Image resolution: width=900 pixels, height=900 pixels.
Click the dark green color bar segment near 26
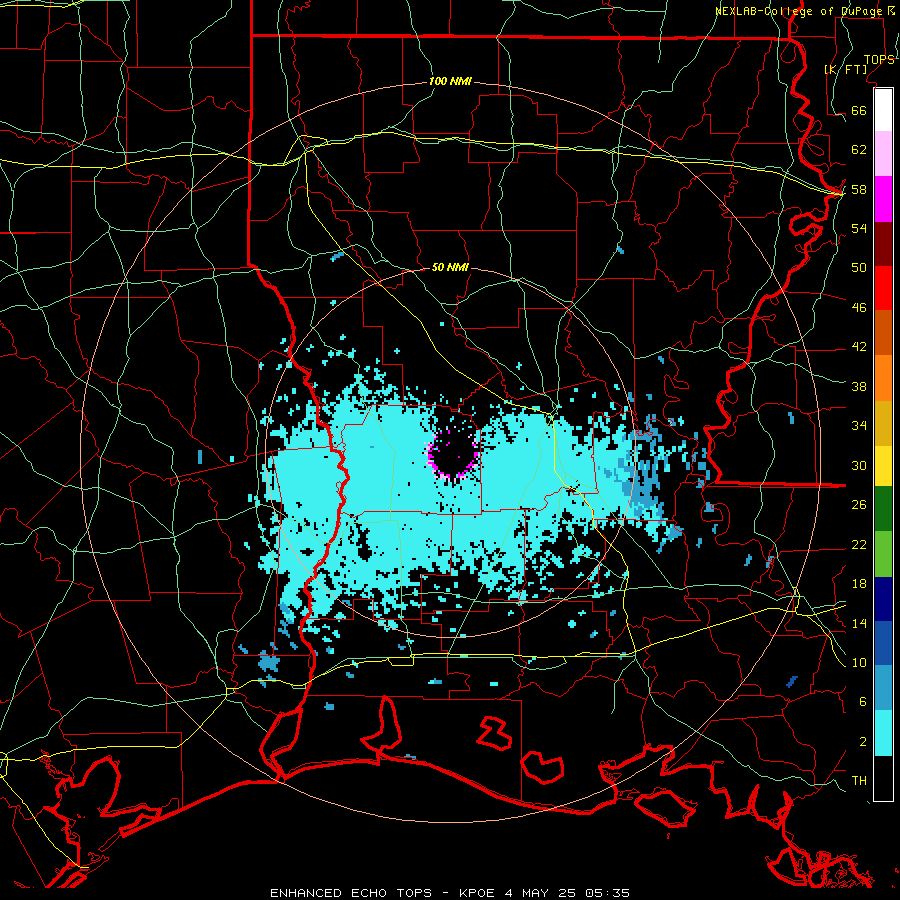[883, 509]
